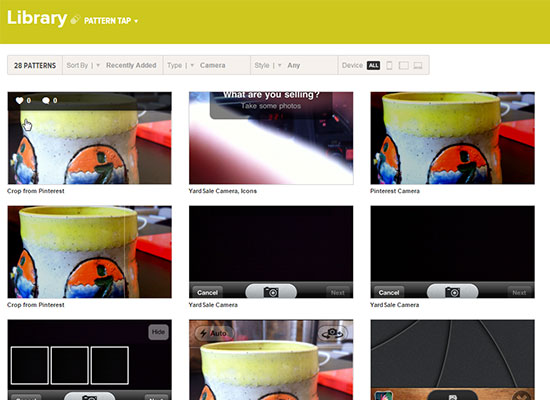Image resolution: width=550 pixels, height=400 pixels.
Task: Filter by laptop device icon
Action: click(418, 65)
